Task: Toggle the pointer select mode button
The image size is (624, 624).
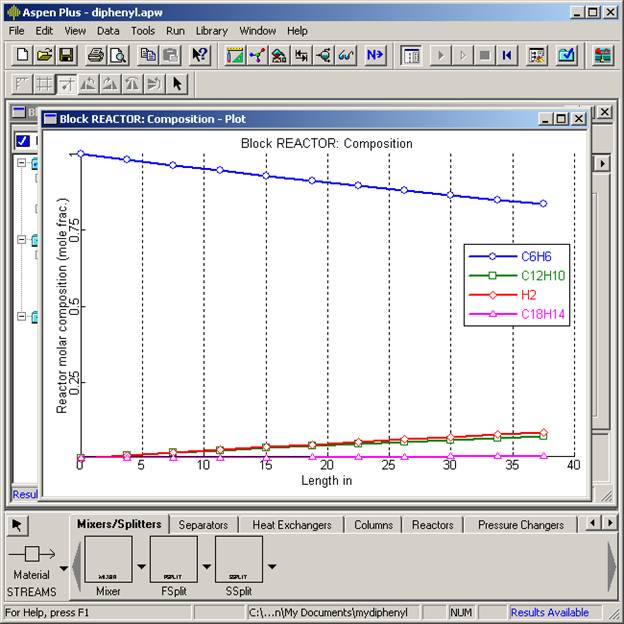Action: click(20, 525)
